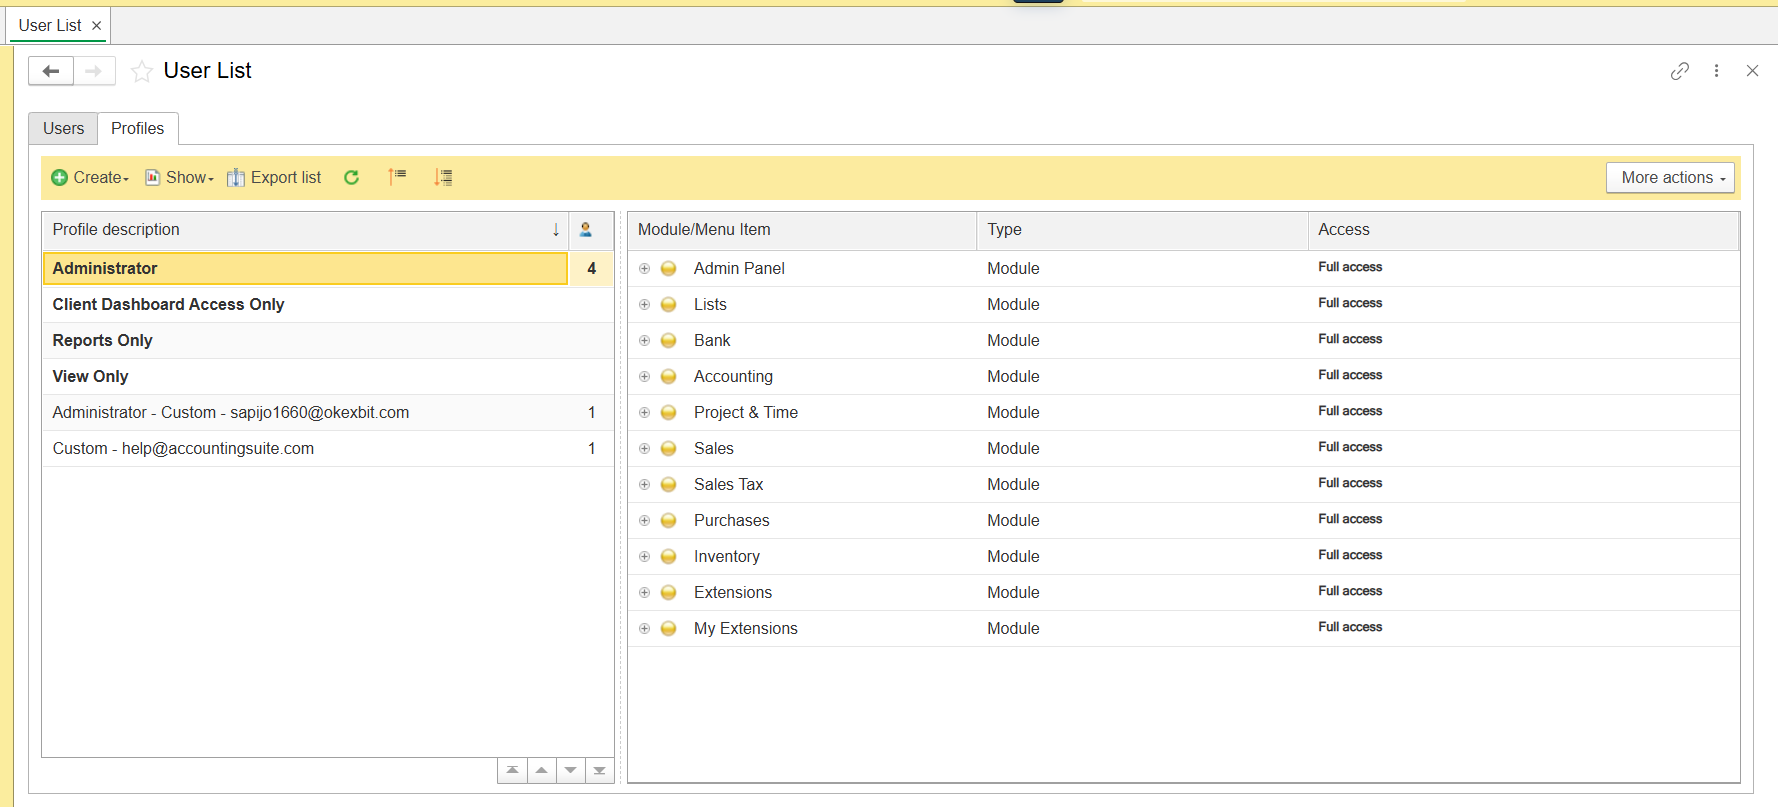
Task: Close the User List tab
Action: coord(96,26)
